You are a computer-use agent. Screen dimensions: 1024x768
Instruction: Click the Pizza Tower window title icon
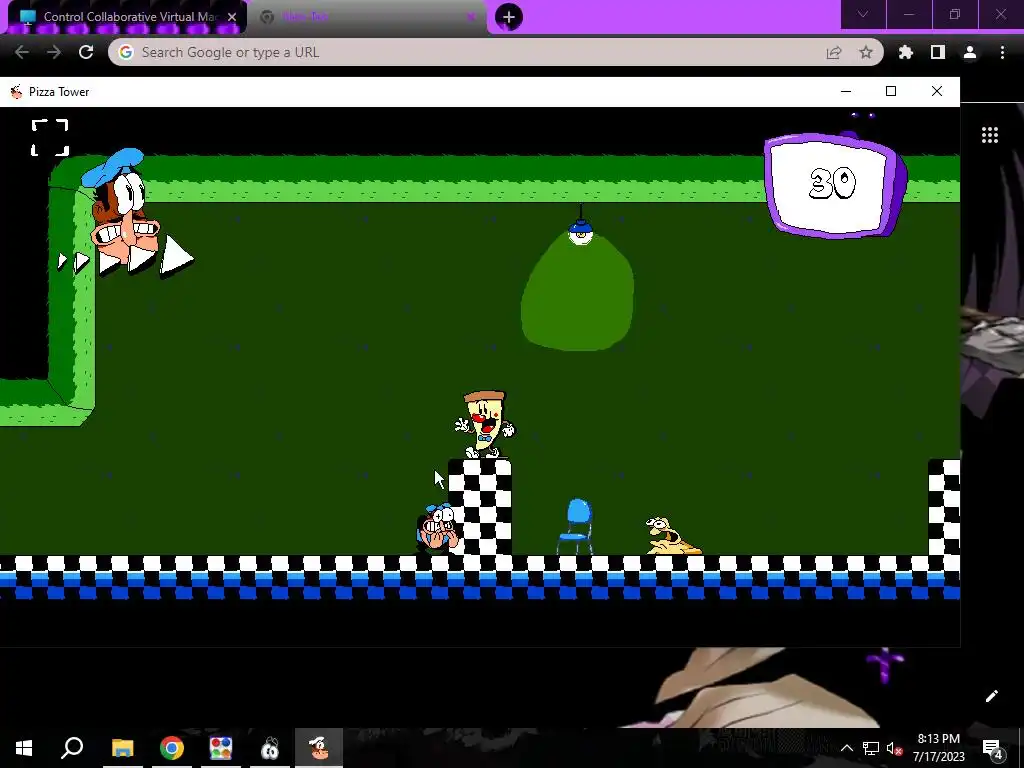tap(16, 92)
